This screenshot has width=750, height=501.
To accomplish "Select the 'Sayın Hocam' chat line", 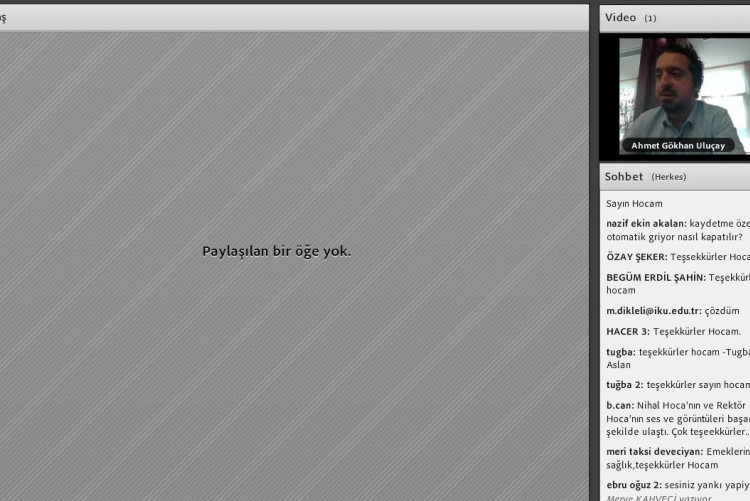I will pyautogui.click(x=634, y=203).
